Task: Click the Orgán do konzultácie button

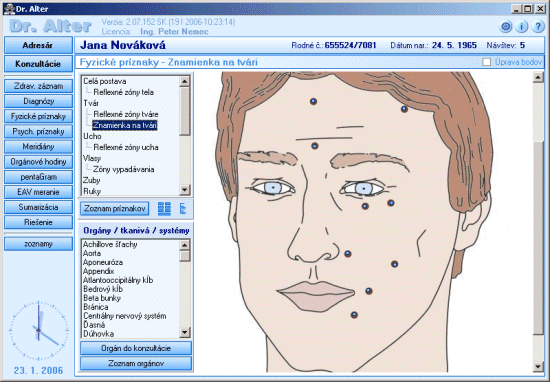Action: [x=136, y=348]
